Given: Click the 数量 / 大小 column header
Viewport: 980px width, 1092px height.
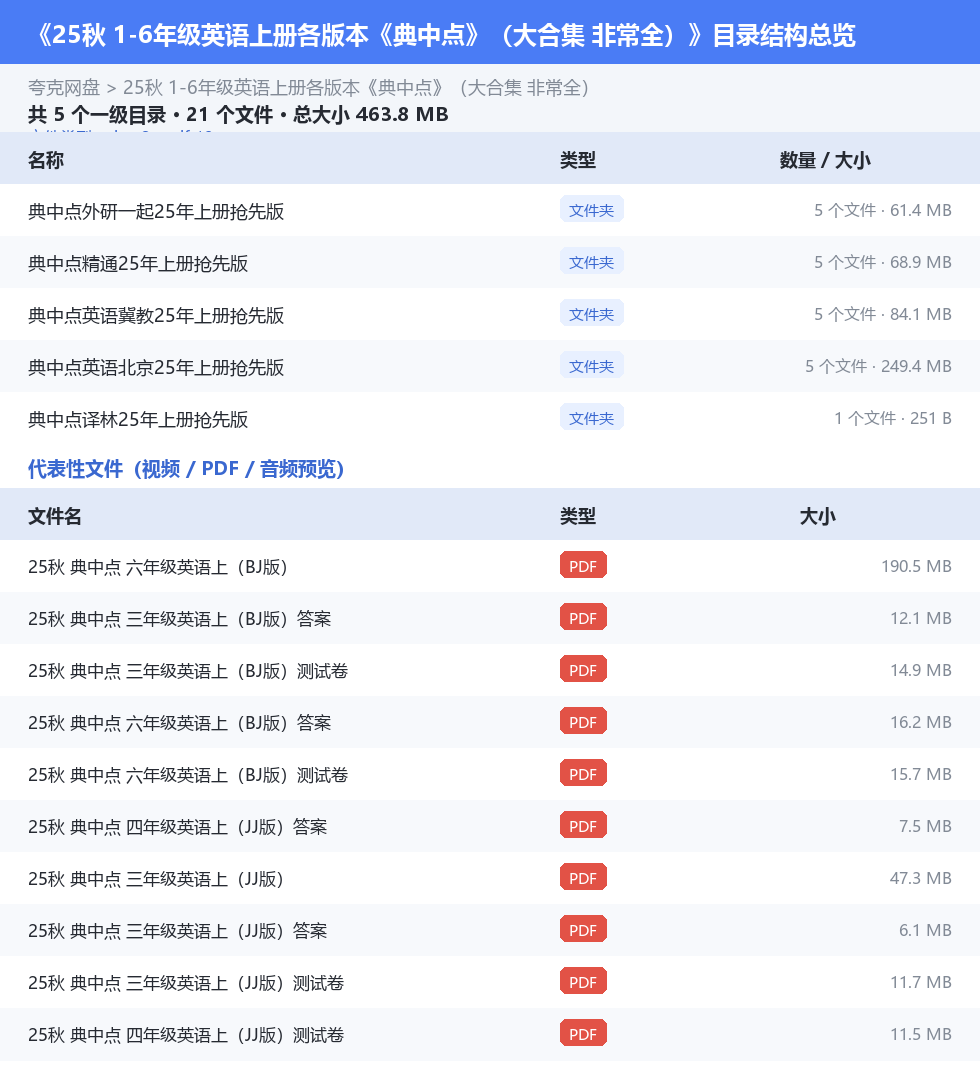Looking at the screenshot, I should point(825,160).
